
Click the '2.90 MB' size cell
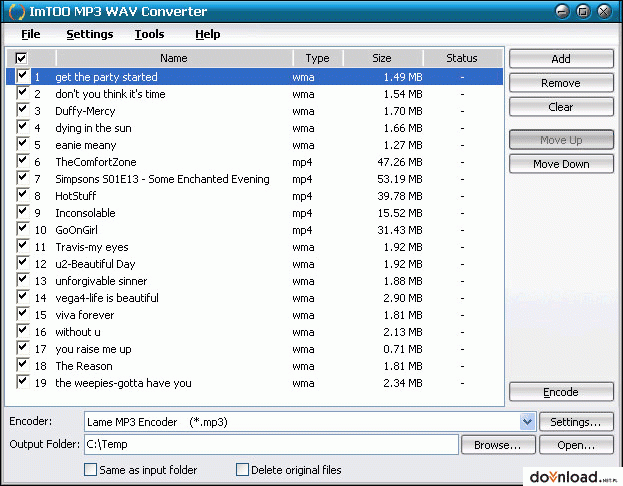[403, 298]
